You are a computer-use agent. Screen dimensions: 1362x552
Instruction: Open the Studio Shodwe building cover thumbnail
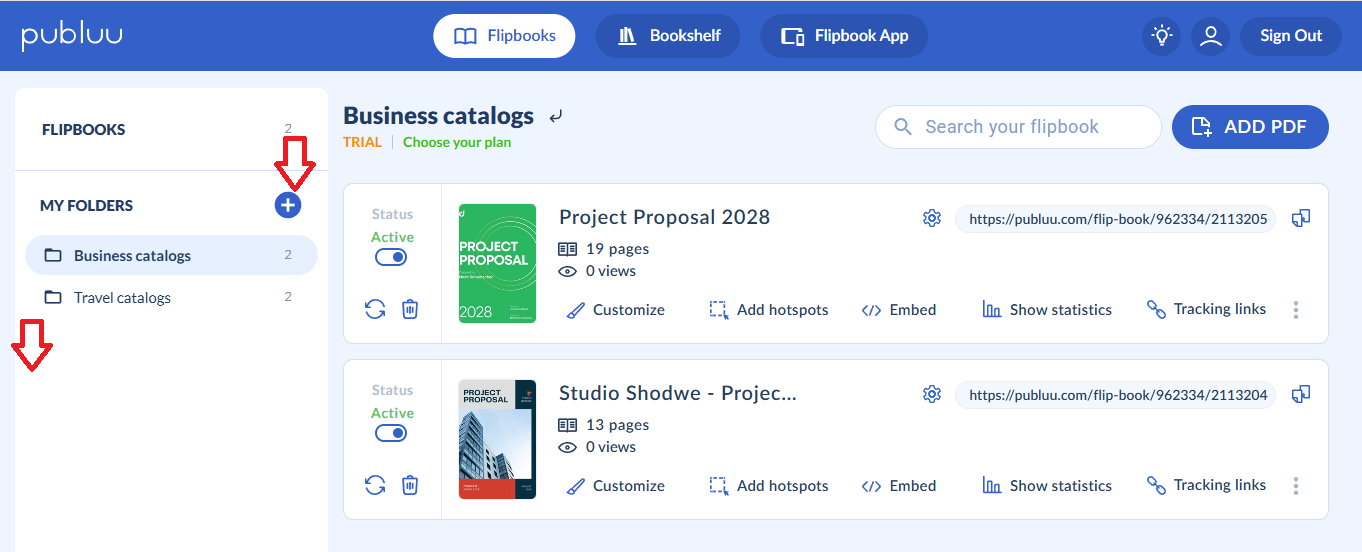point(497,439)
